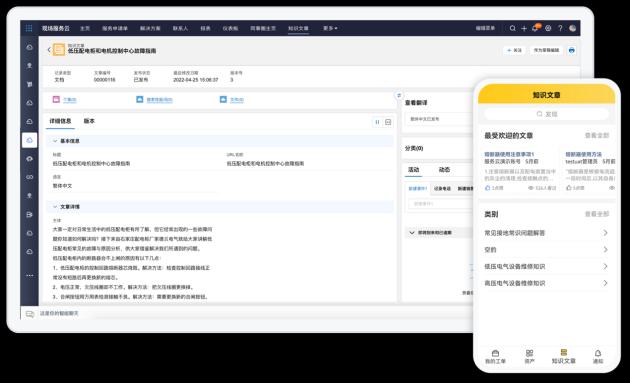630x383 pixels.
Task: Switch to the 版本 tab
Action: [89, 121]
